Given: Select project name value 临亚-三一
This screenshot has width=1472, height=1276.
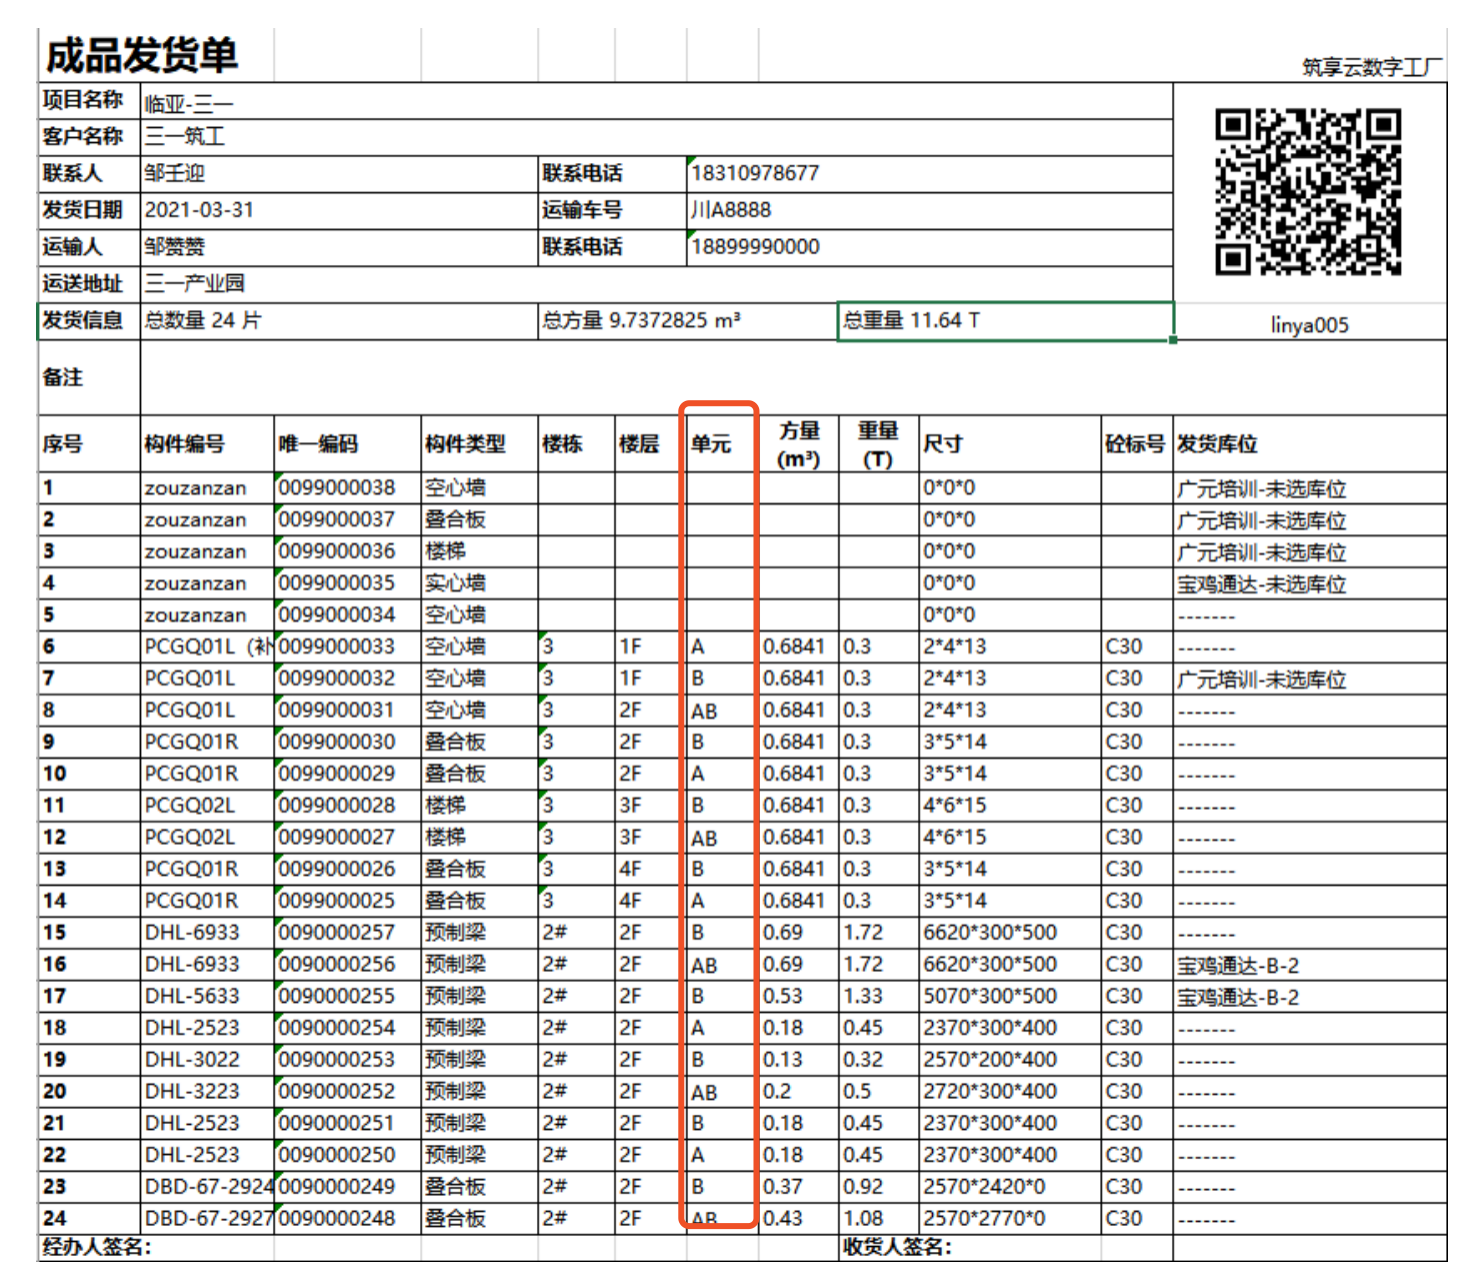Looking at the screenshot, I should click(189, 103).
